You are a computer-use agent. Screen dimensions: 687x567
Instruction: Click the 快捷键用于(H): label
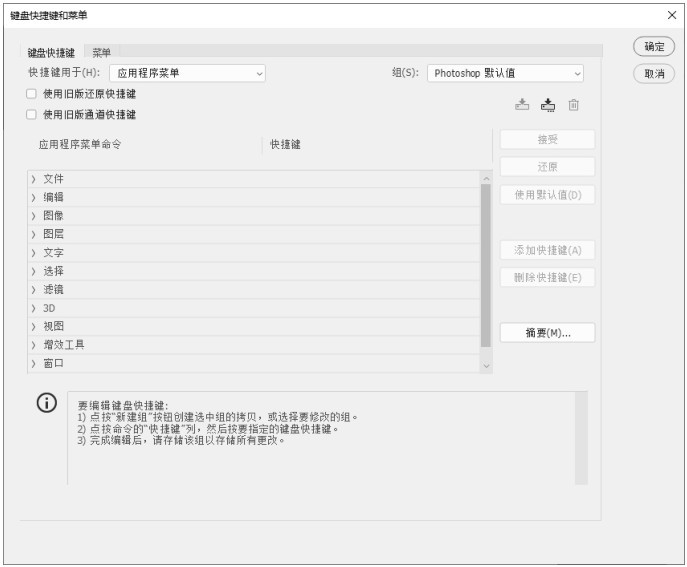64,72
